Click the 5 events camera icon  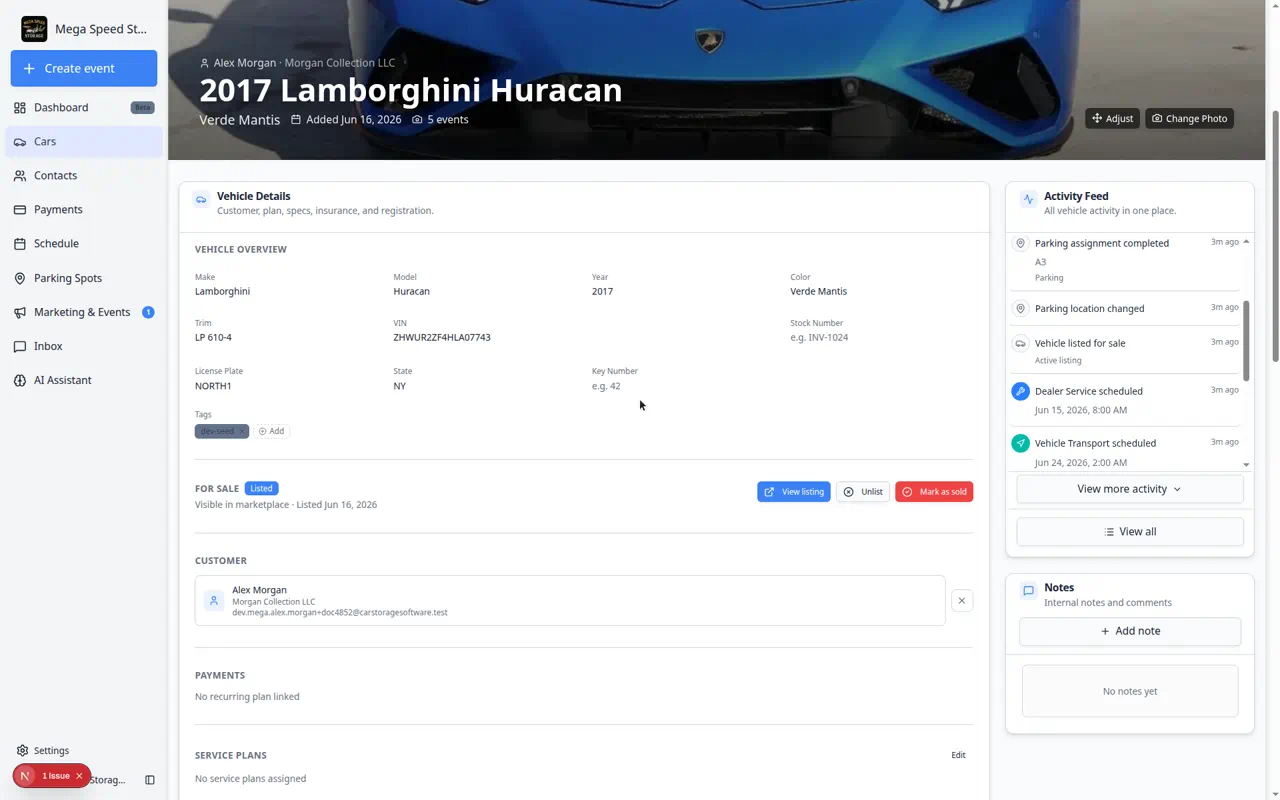(x=417, y=119)
